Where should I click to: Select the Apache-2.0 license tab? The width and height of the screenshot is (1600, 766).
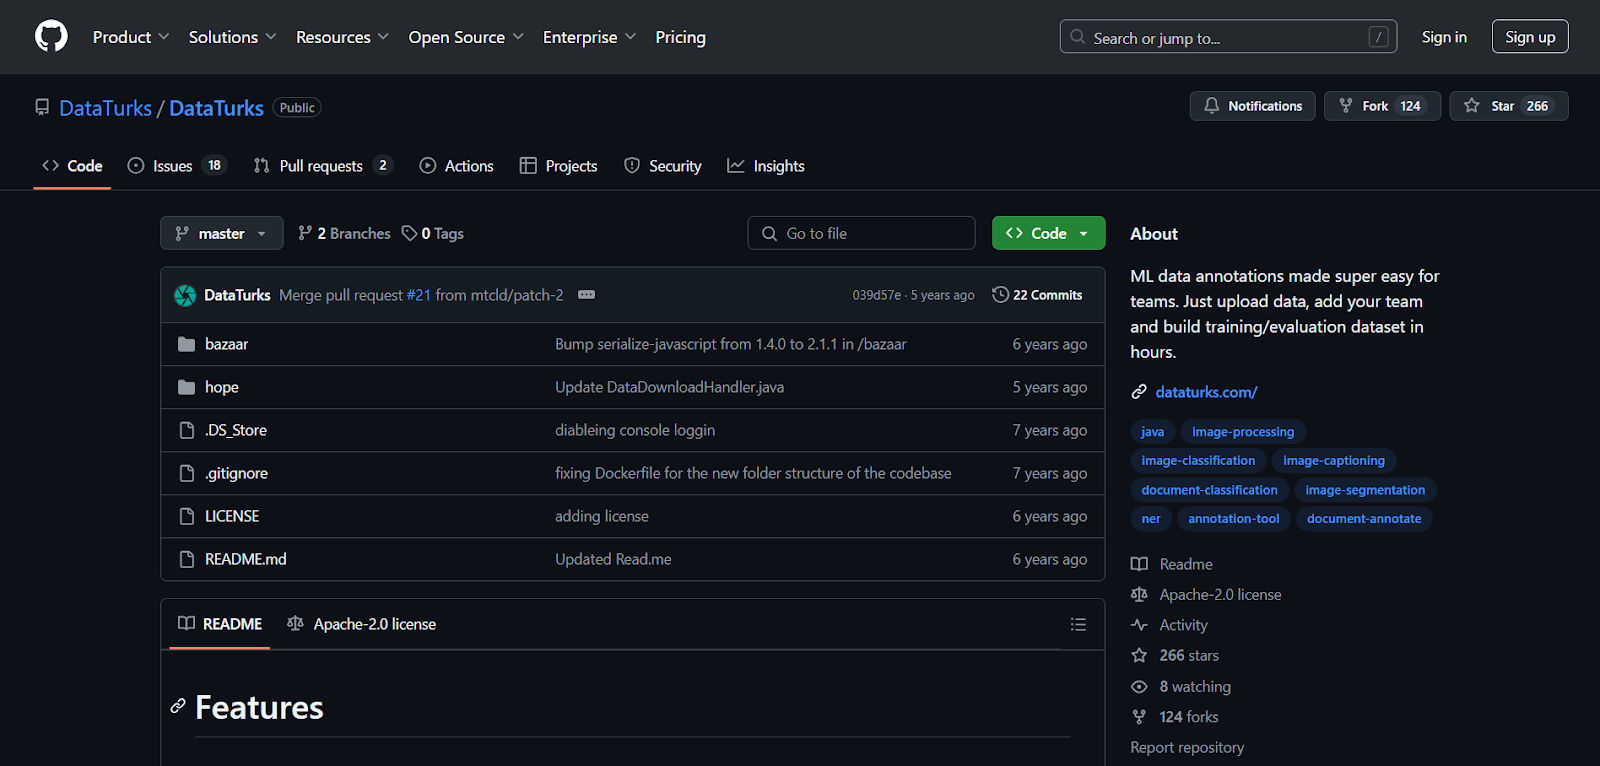click(x=361, y=624)
